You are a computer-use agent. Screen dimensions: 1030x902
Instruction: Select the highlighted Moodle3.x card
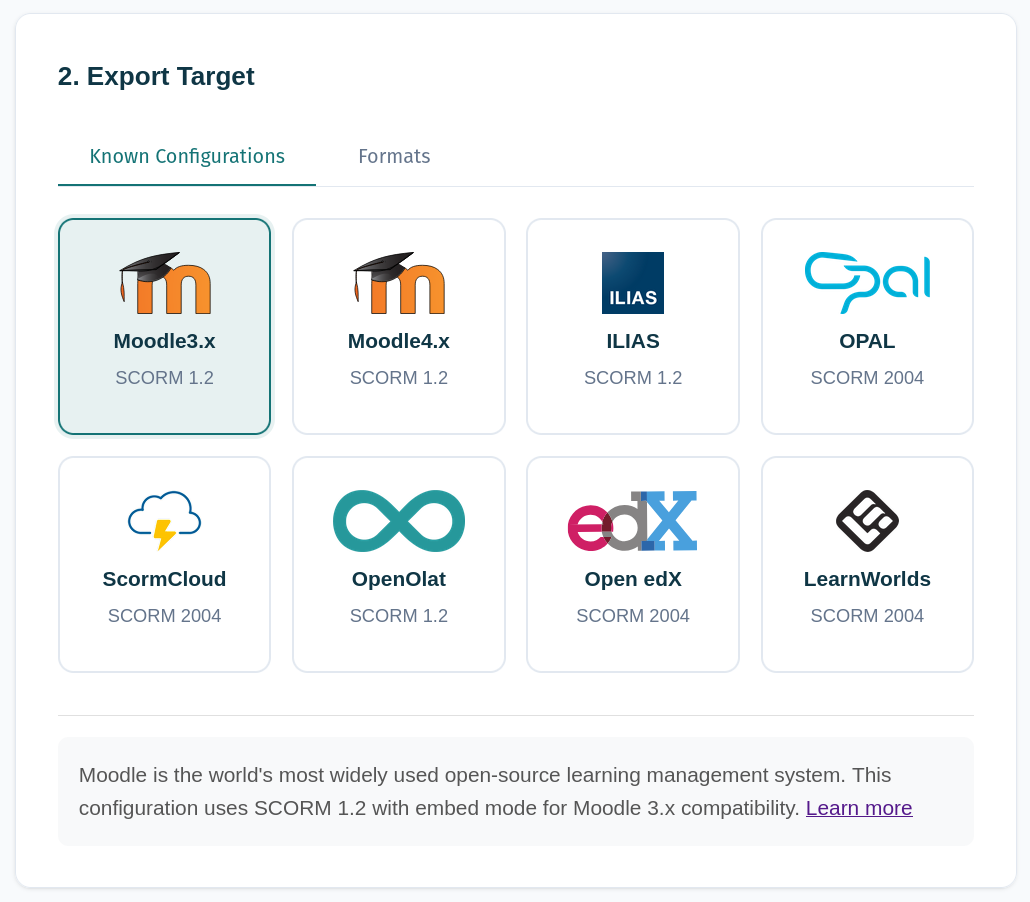coord(164,326)
